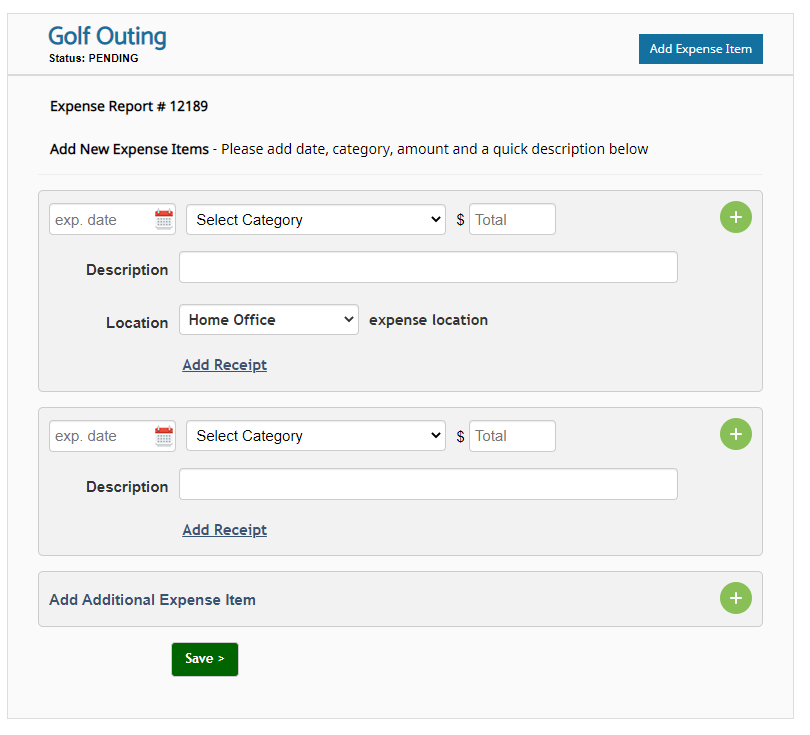Image resolution: width=810 pixels, height=735 pixels.
Task: Click green plus icon on first expense item
Action: pos(736,217)
